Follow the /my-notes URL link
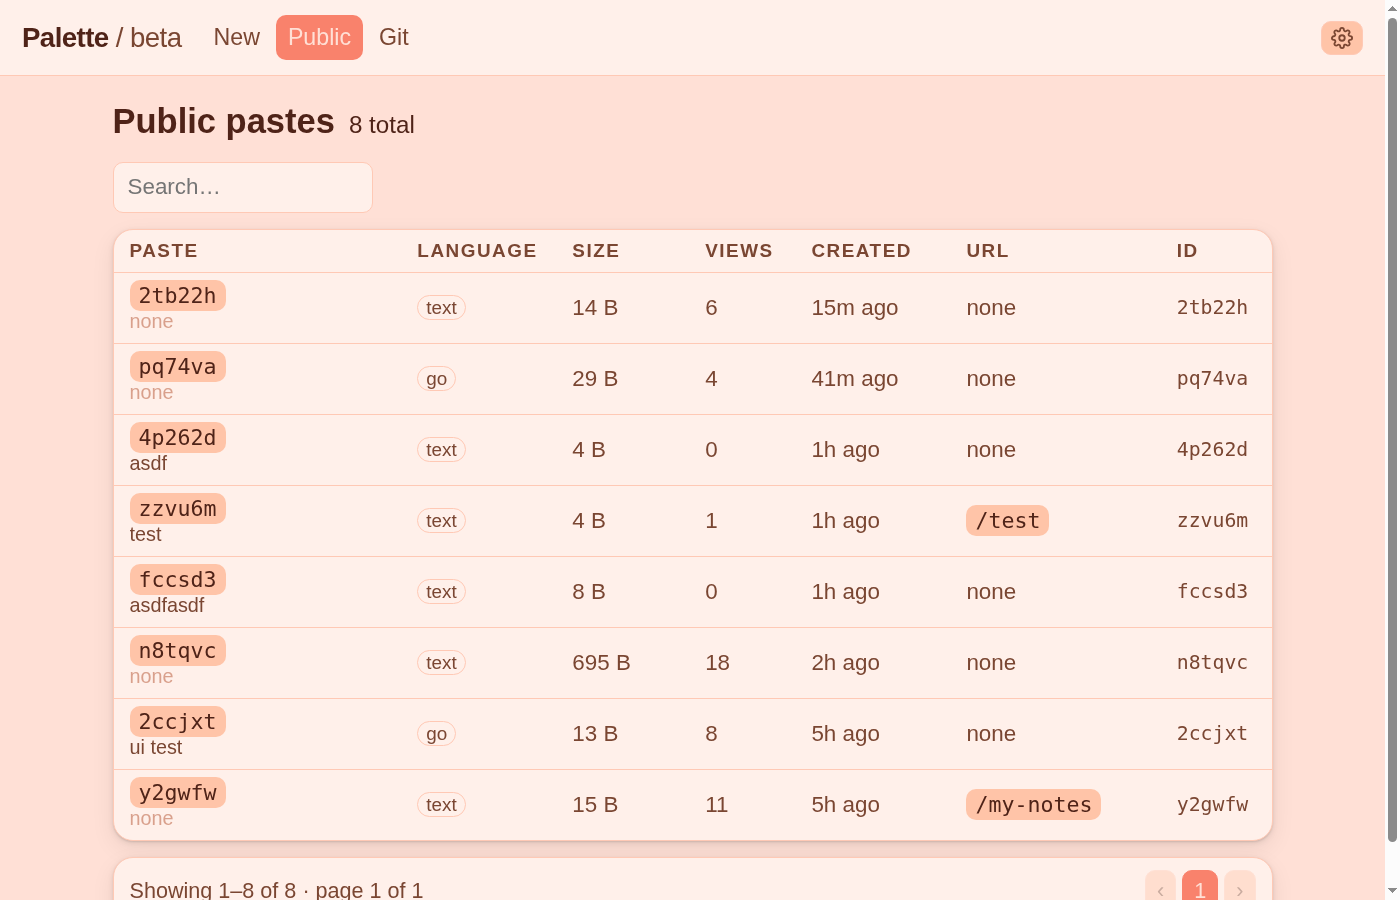 pyautogui.click(x=1033, y=805)
